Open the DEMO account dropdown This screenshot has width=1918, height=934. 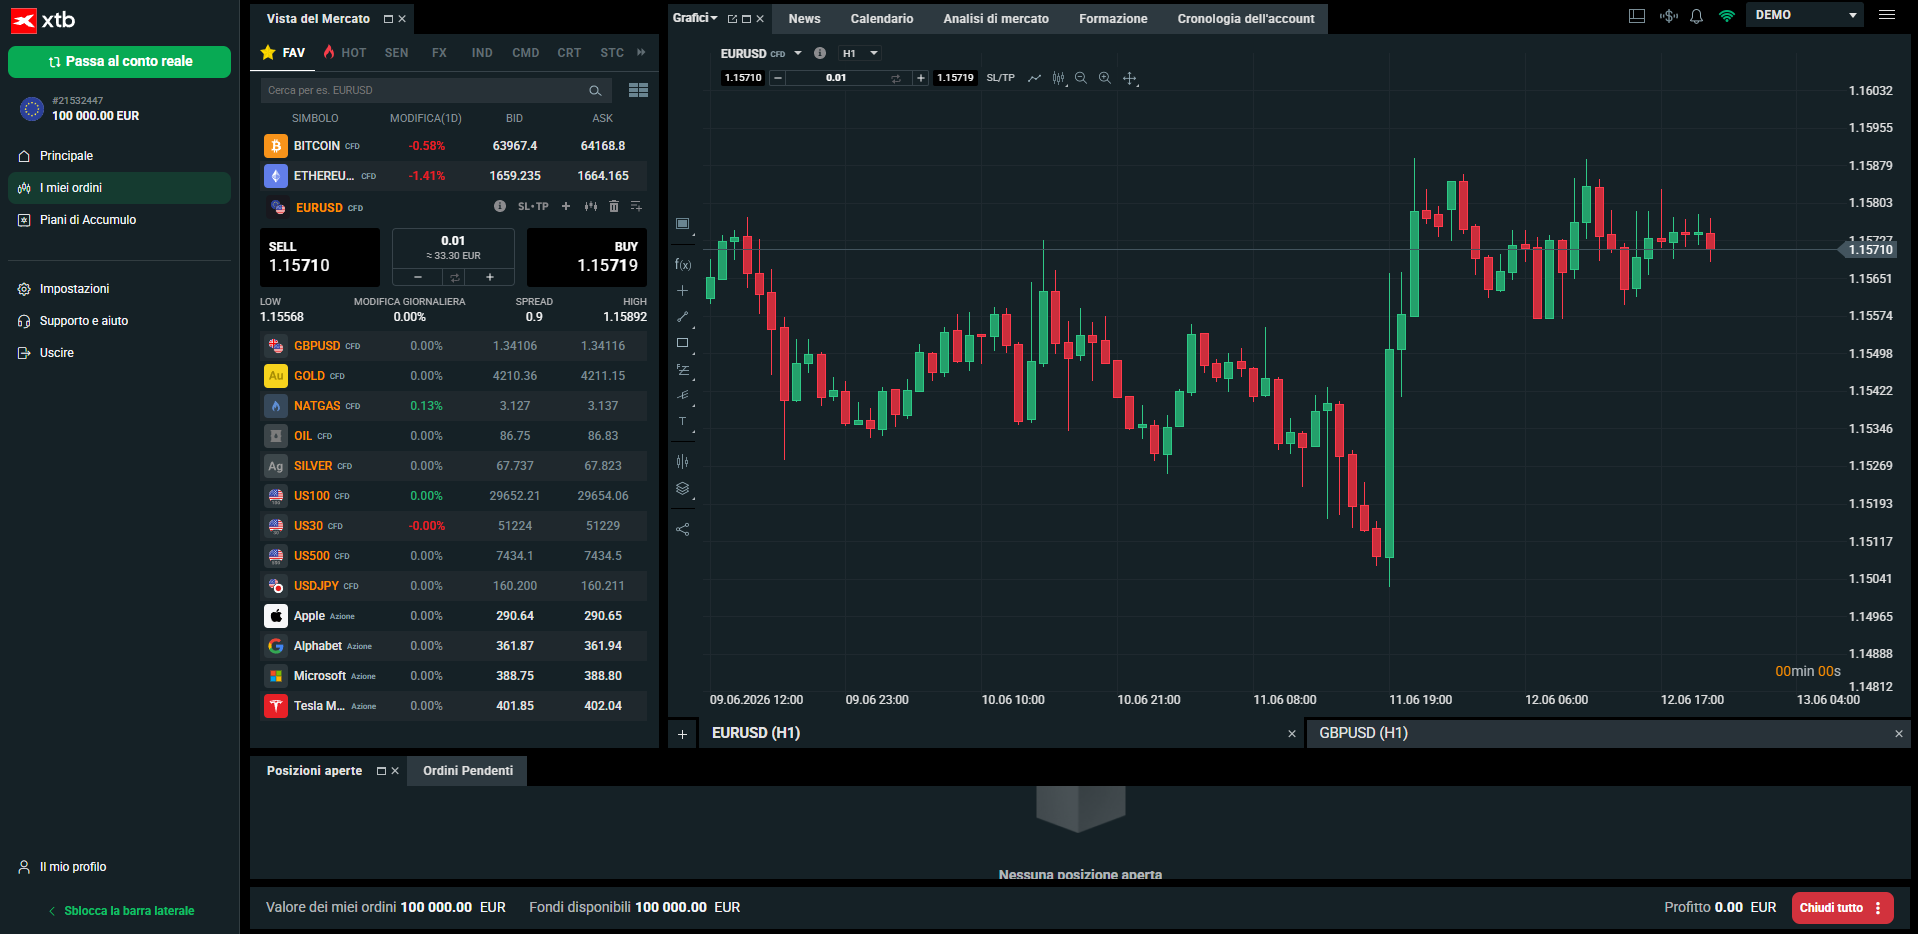pyautogui.click(x=1805, y=15)
